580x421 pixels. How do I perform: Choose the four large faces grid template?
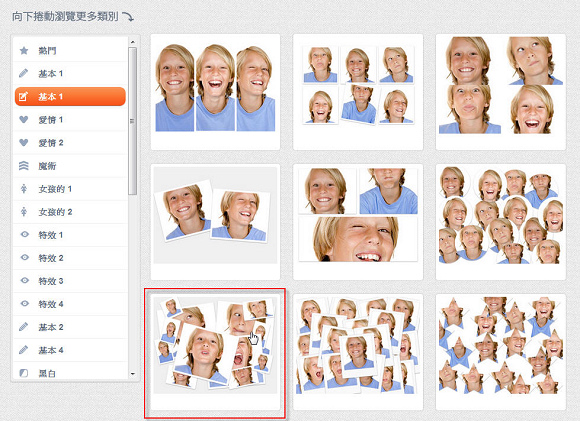point(501,92)
